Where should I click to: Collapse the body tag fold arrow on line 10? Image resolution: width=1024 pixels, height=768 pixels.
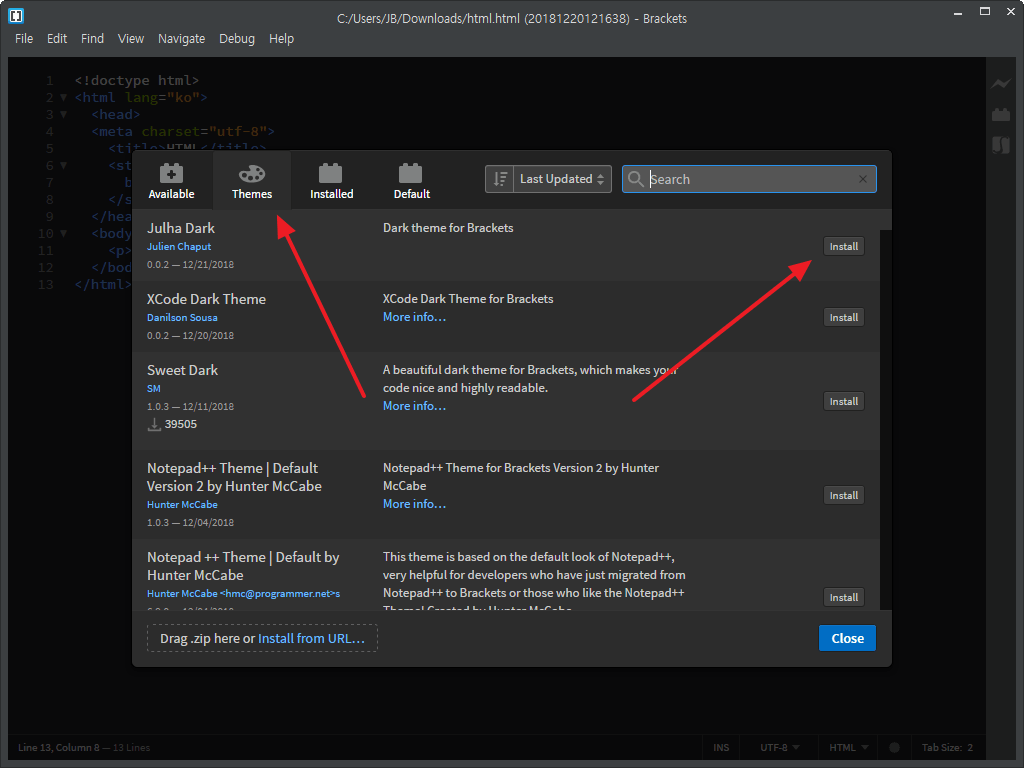[63, 233]
